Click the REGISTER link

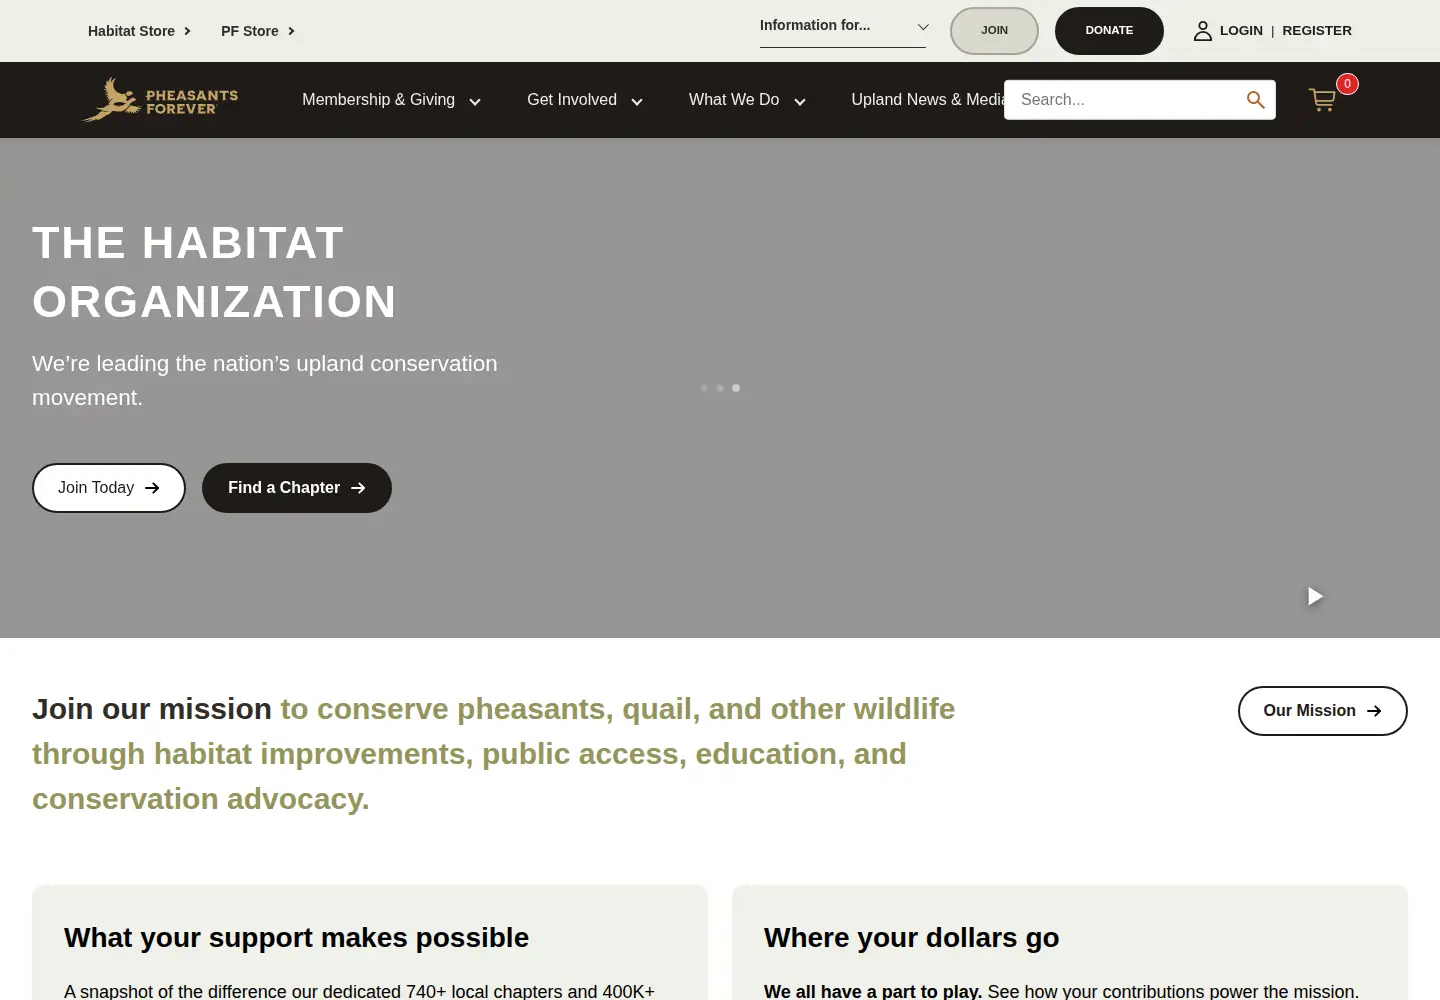click(1317, 31)
